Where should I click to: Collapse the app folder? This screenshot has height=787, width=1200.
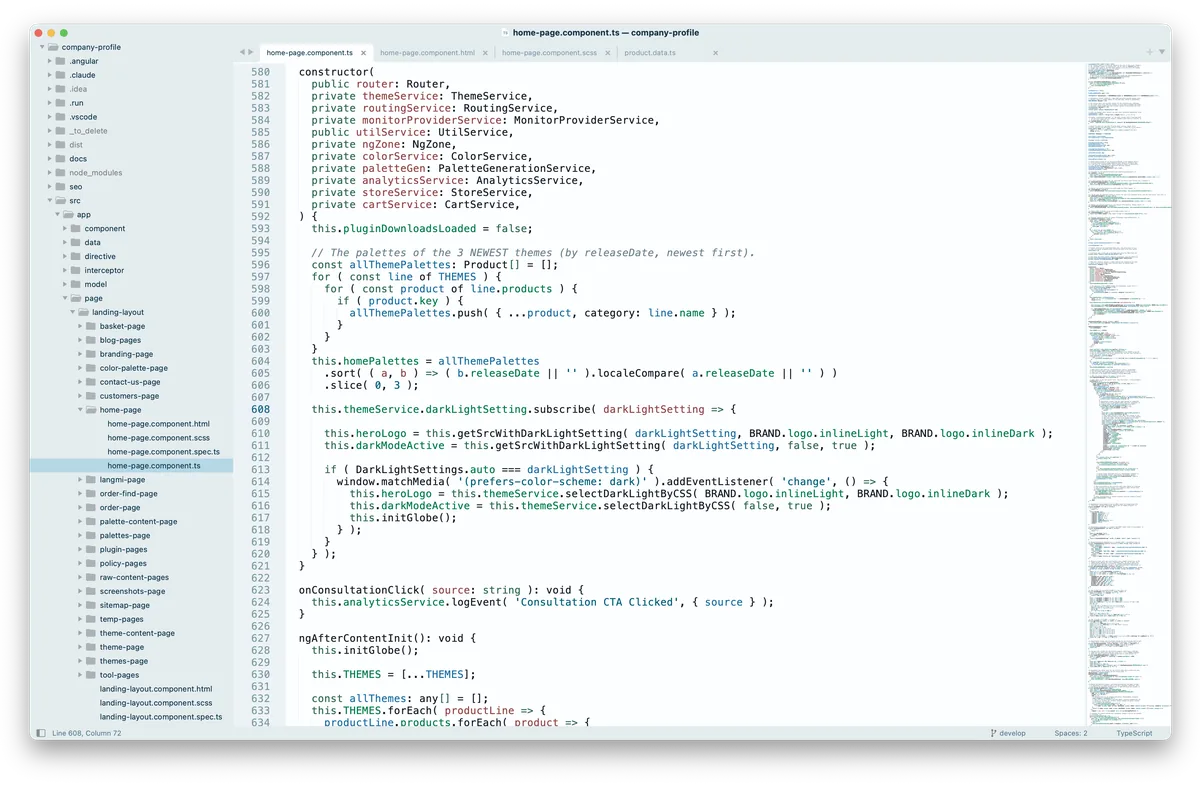pyautogui.click(x=57, y=214)
